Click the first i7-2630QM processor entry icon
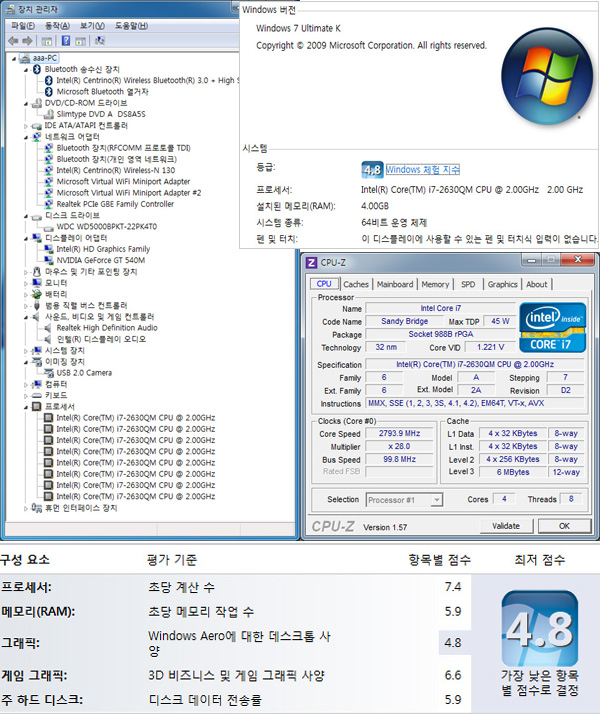 48,418
